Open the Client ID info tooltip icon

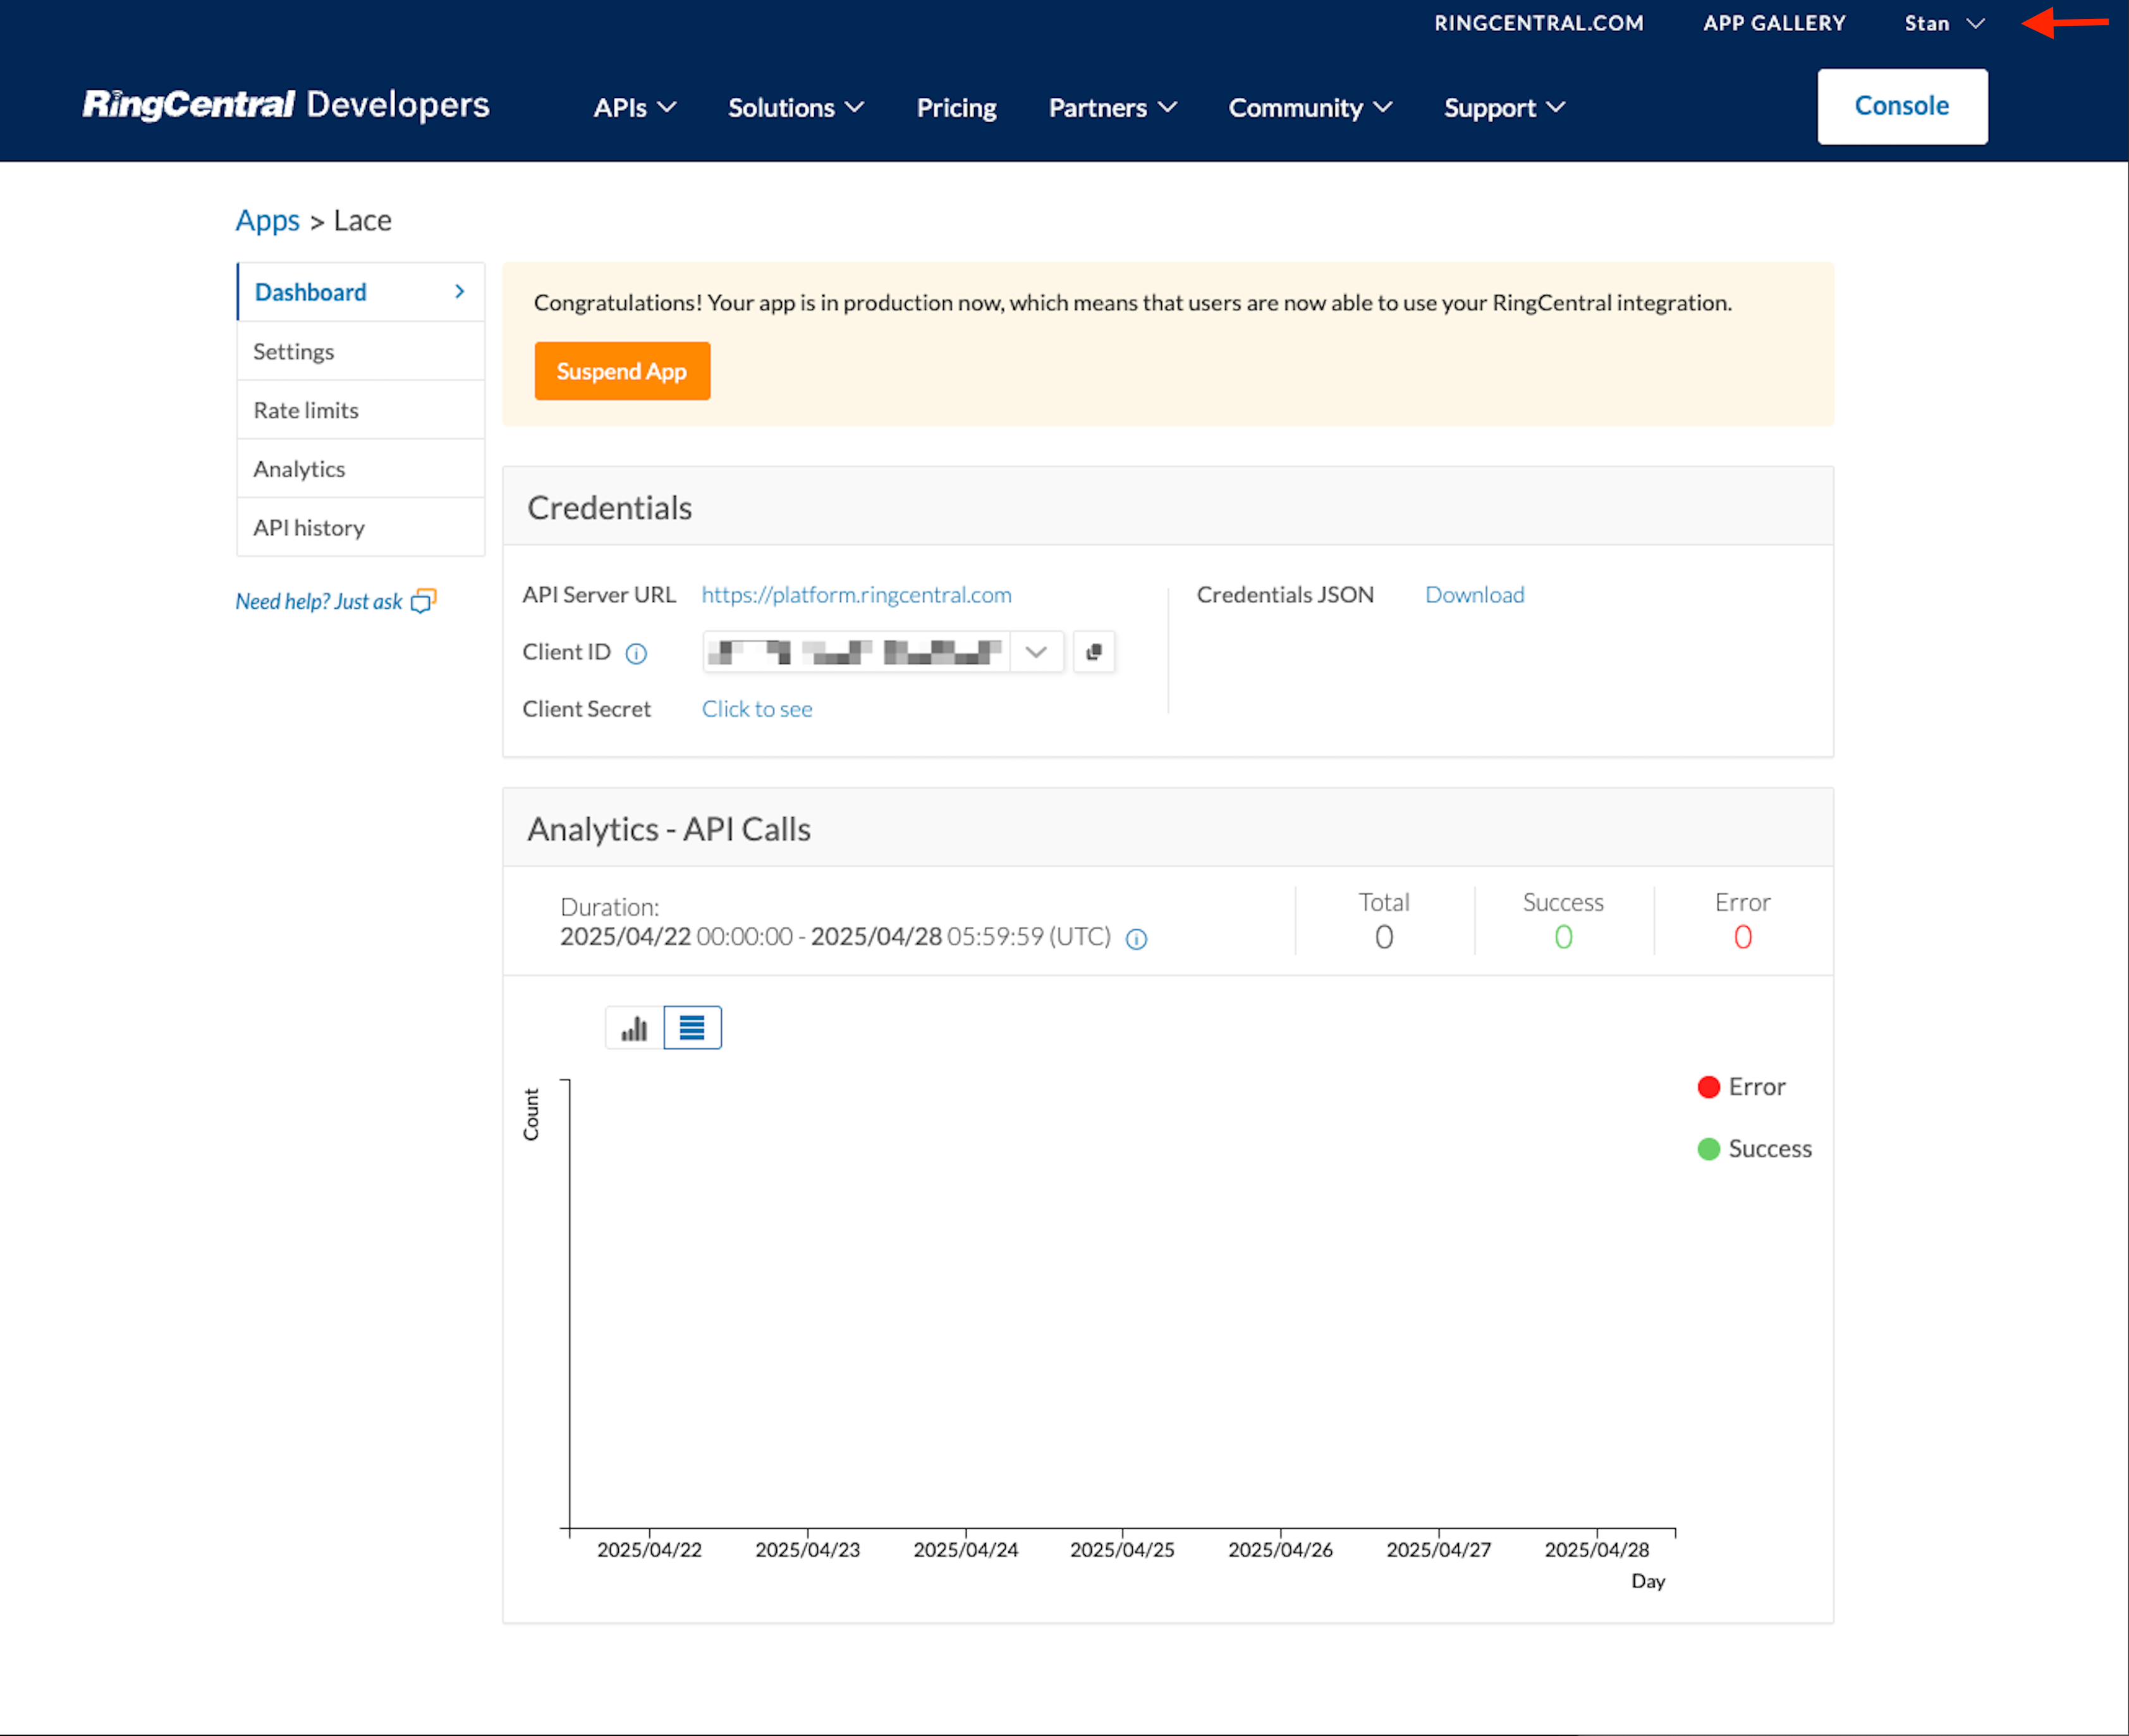tap(636, 654)
